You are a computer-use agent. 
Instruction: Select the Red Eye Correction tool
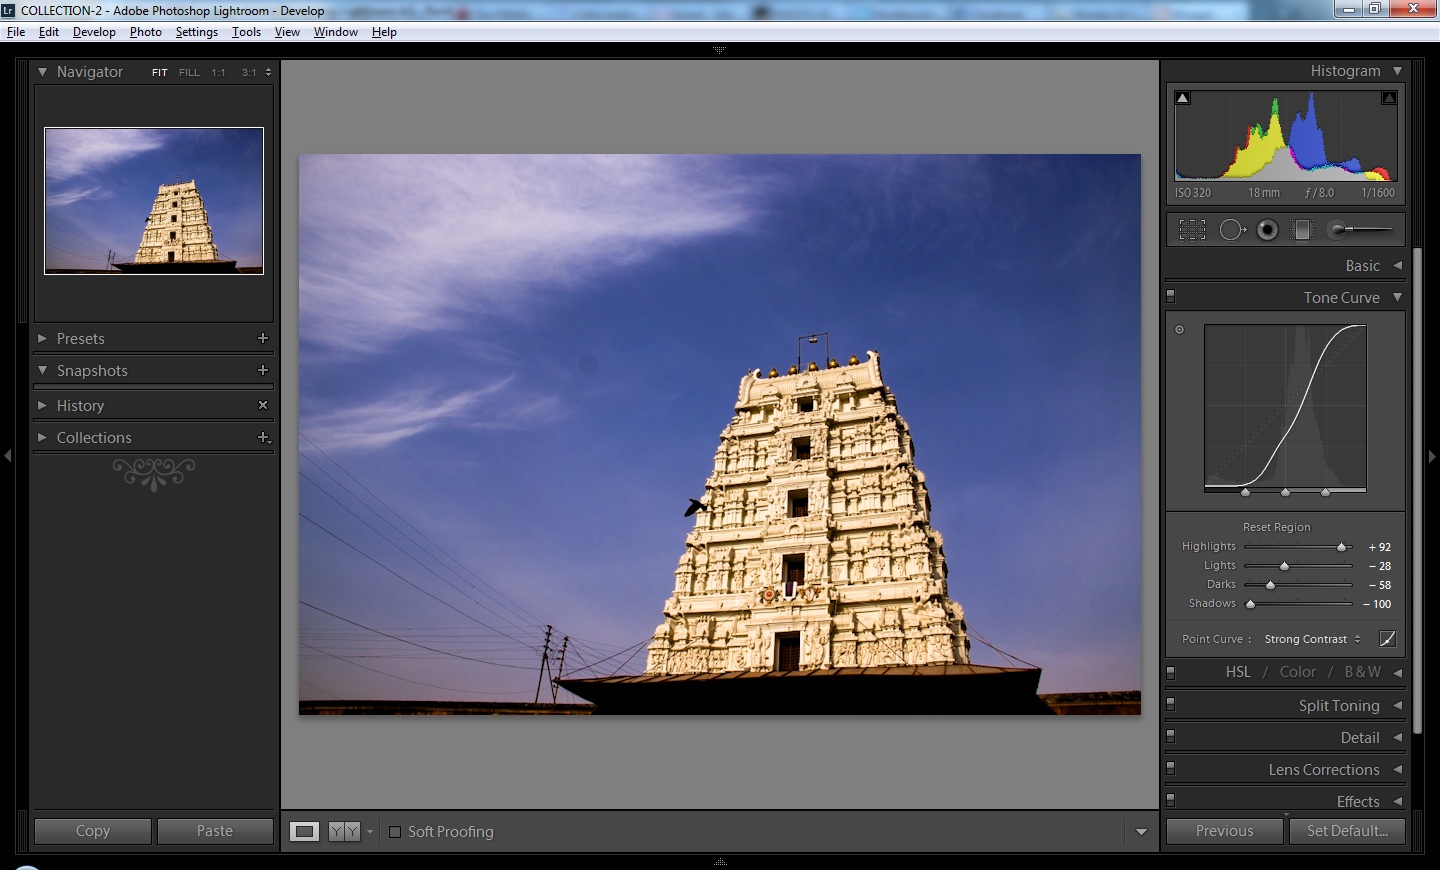click(x=1267, y=229)
